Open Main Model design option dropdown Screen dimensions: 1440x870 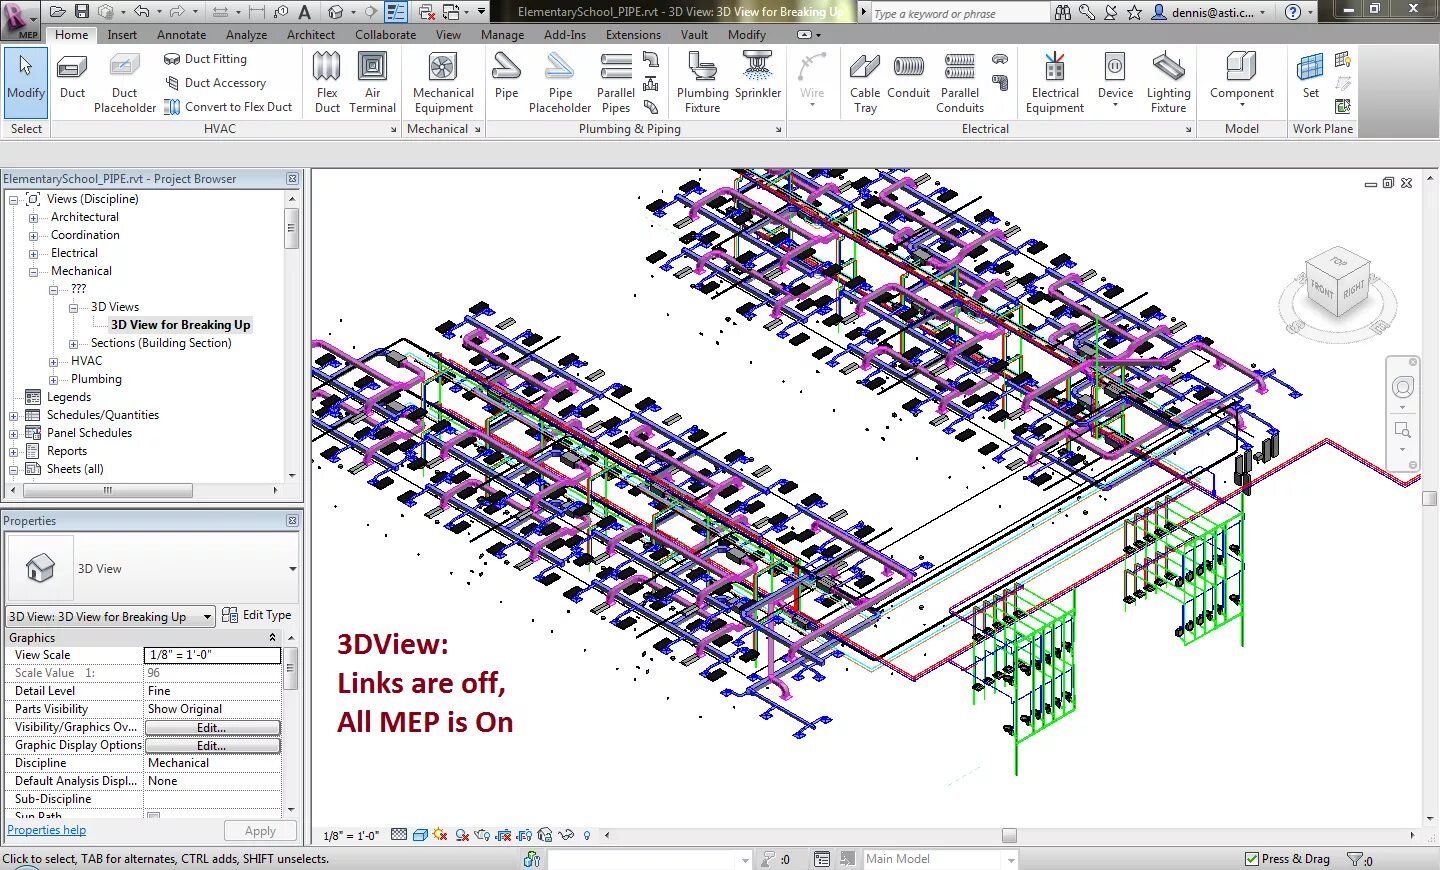941,859
